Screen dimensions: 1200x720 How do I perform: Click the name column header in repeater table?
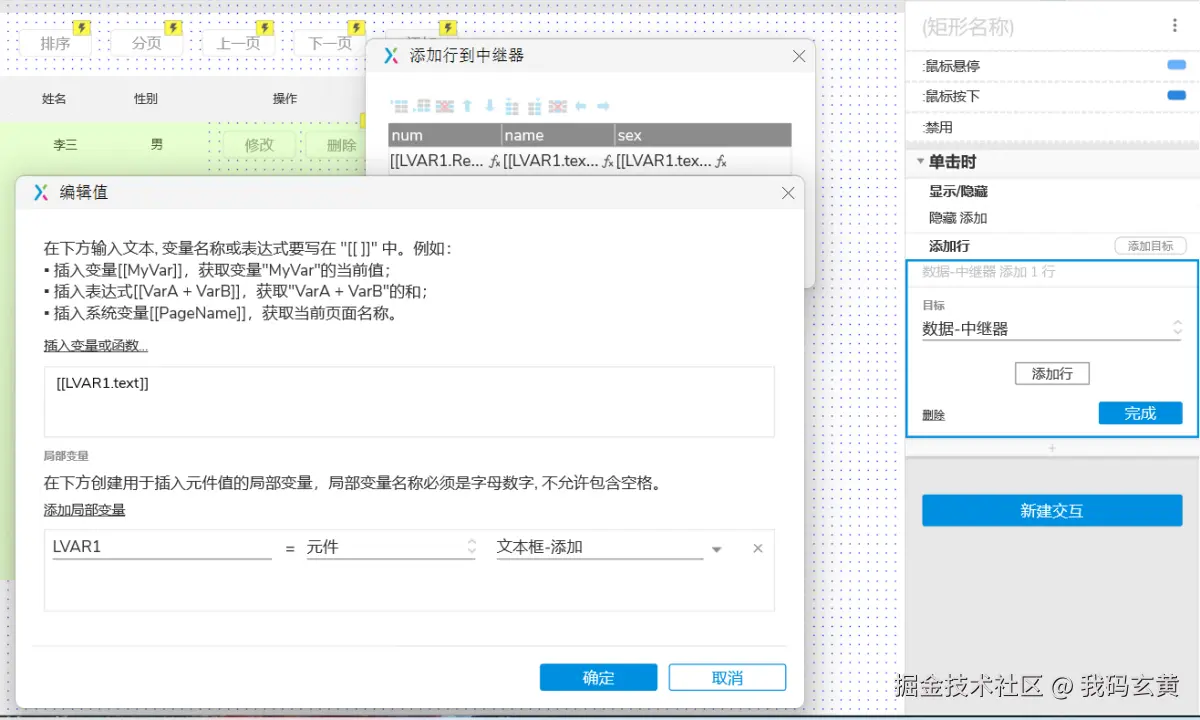tap(558, 135)
